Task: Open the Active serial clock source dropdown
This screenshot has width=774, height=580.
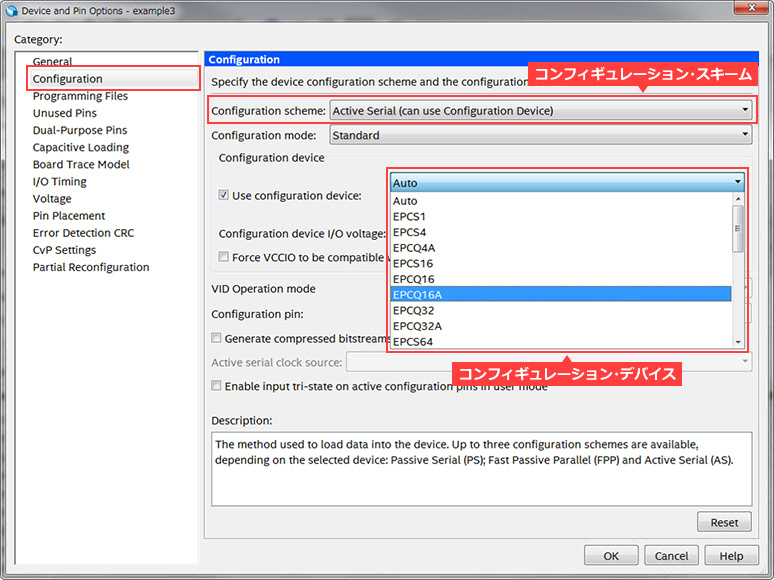Action: [549, 362]
